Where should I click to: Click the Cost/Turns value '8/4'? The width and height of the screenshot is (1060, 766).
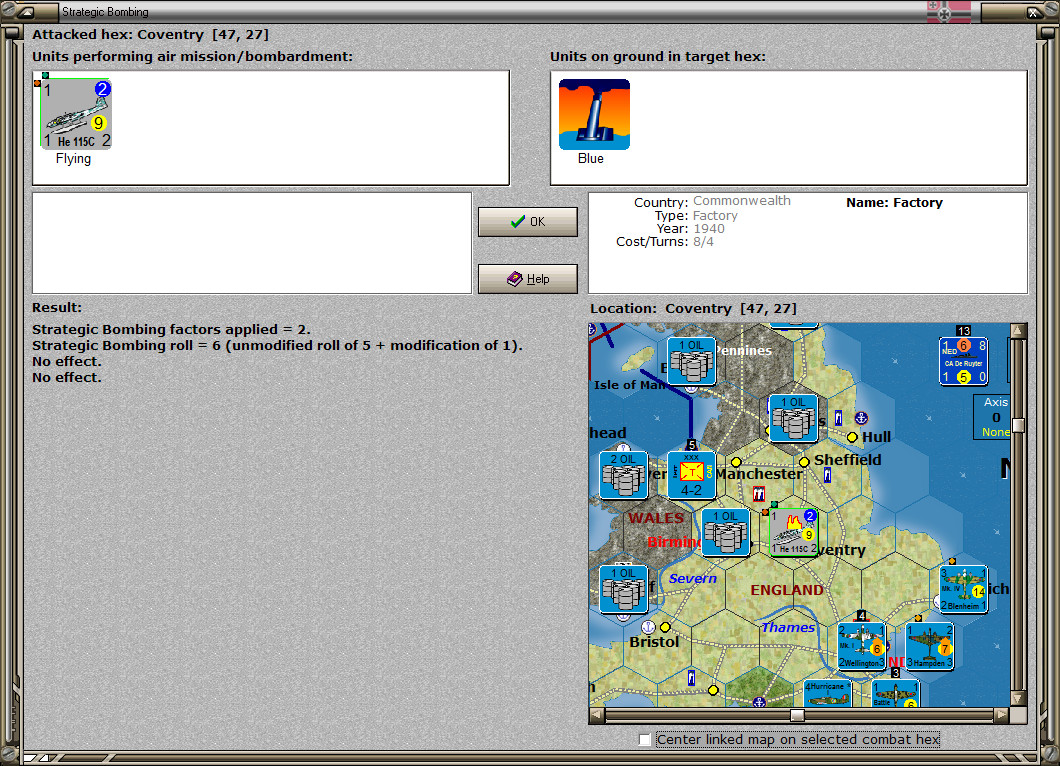pyautogui.click(x=703, y=241)
